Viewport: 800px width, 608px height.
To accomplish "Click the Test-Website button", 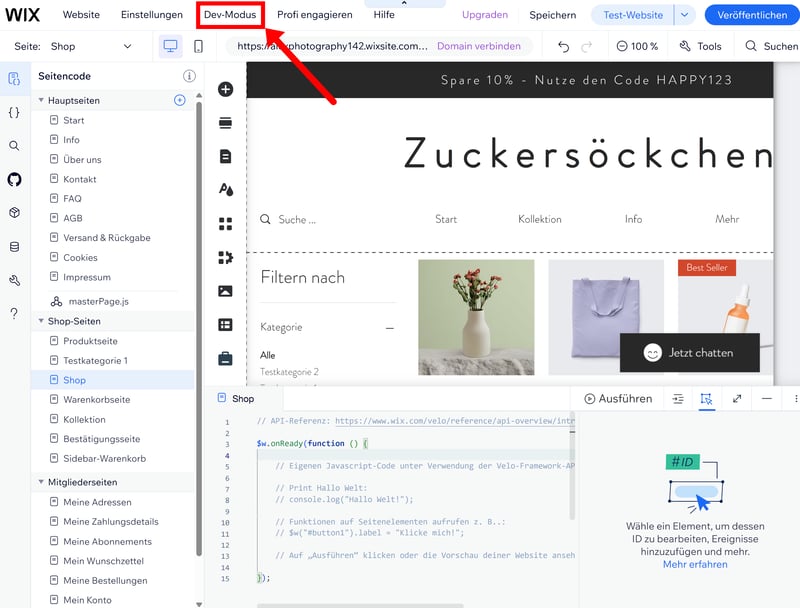I will pyautogui.click(x=633, y=15).
